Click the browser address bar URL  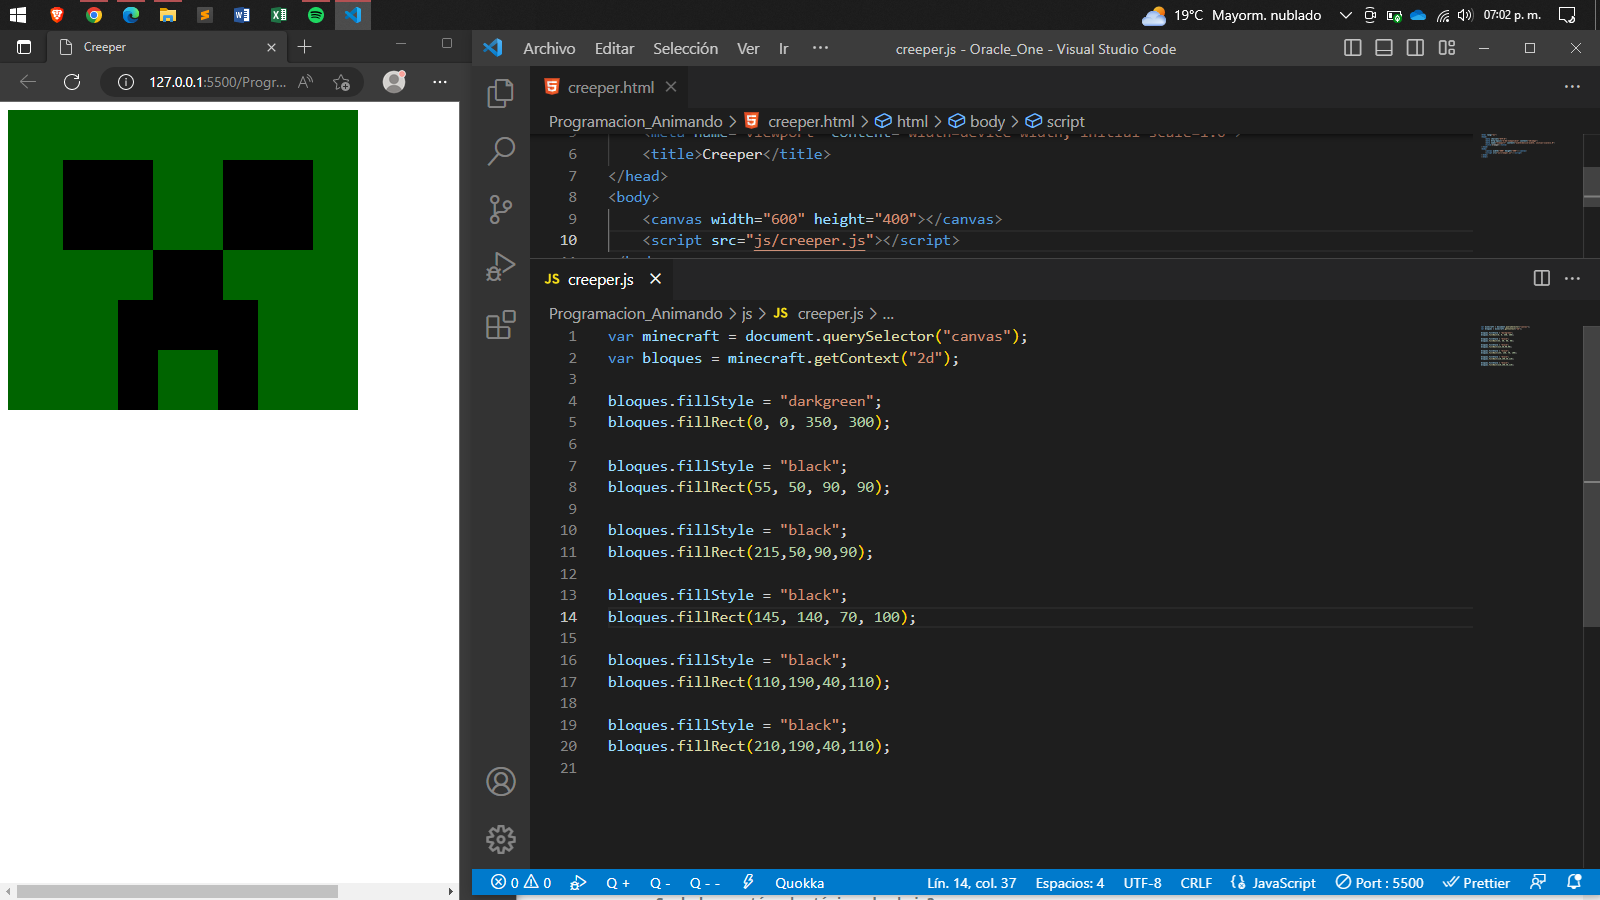(217, 82)
